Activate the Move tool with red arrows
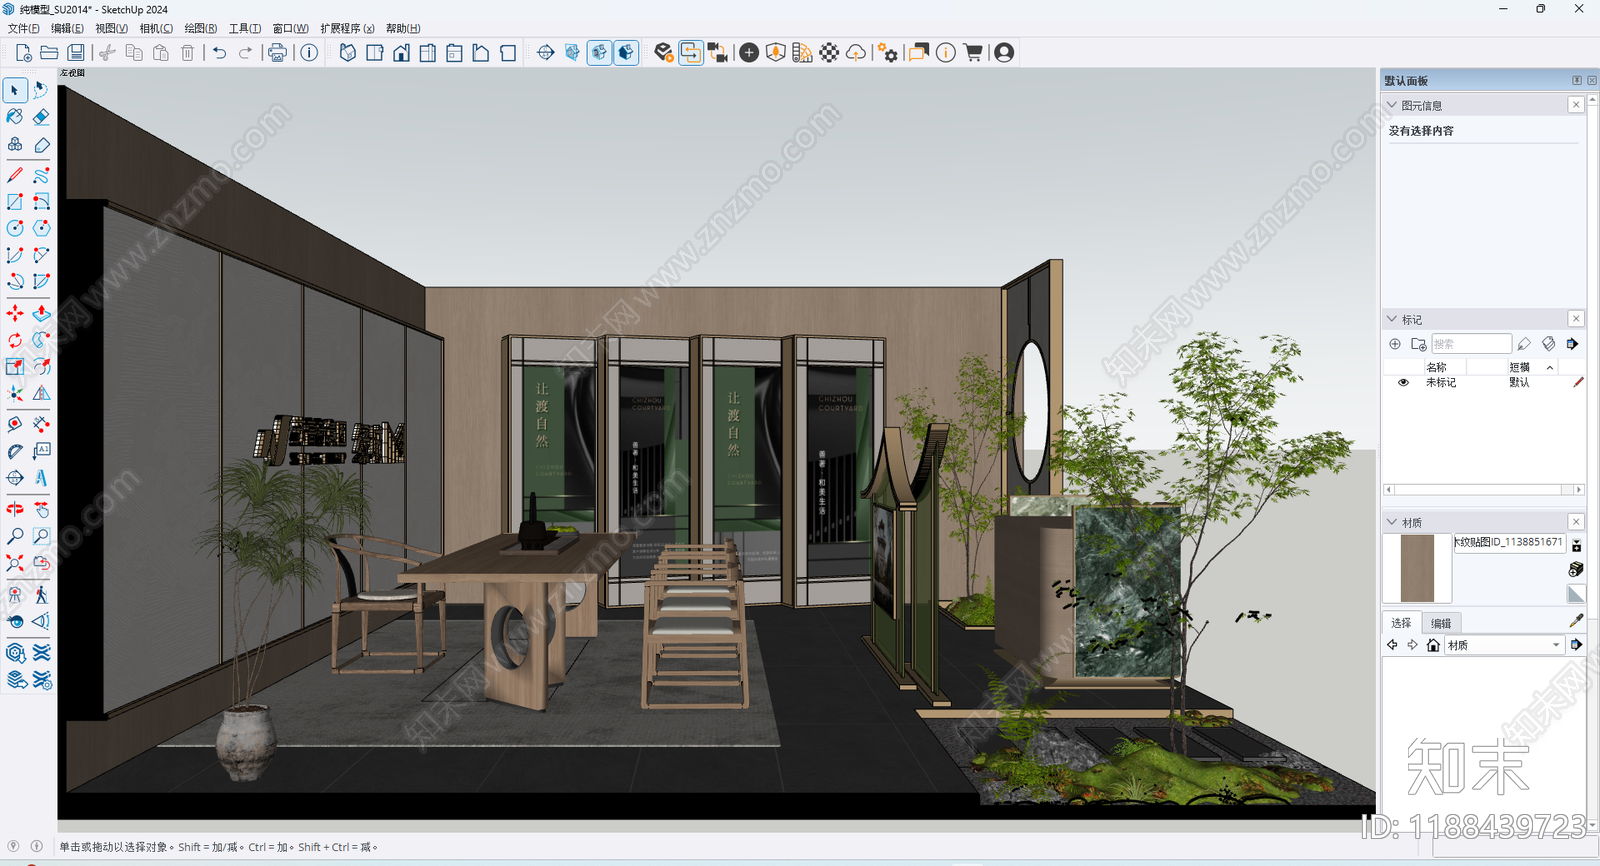Image resolution: width=1600 pixels, height=866 pixels. pyautogui.click(x=15, y=314)
